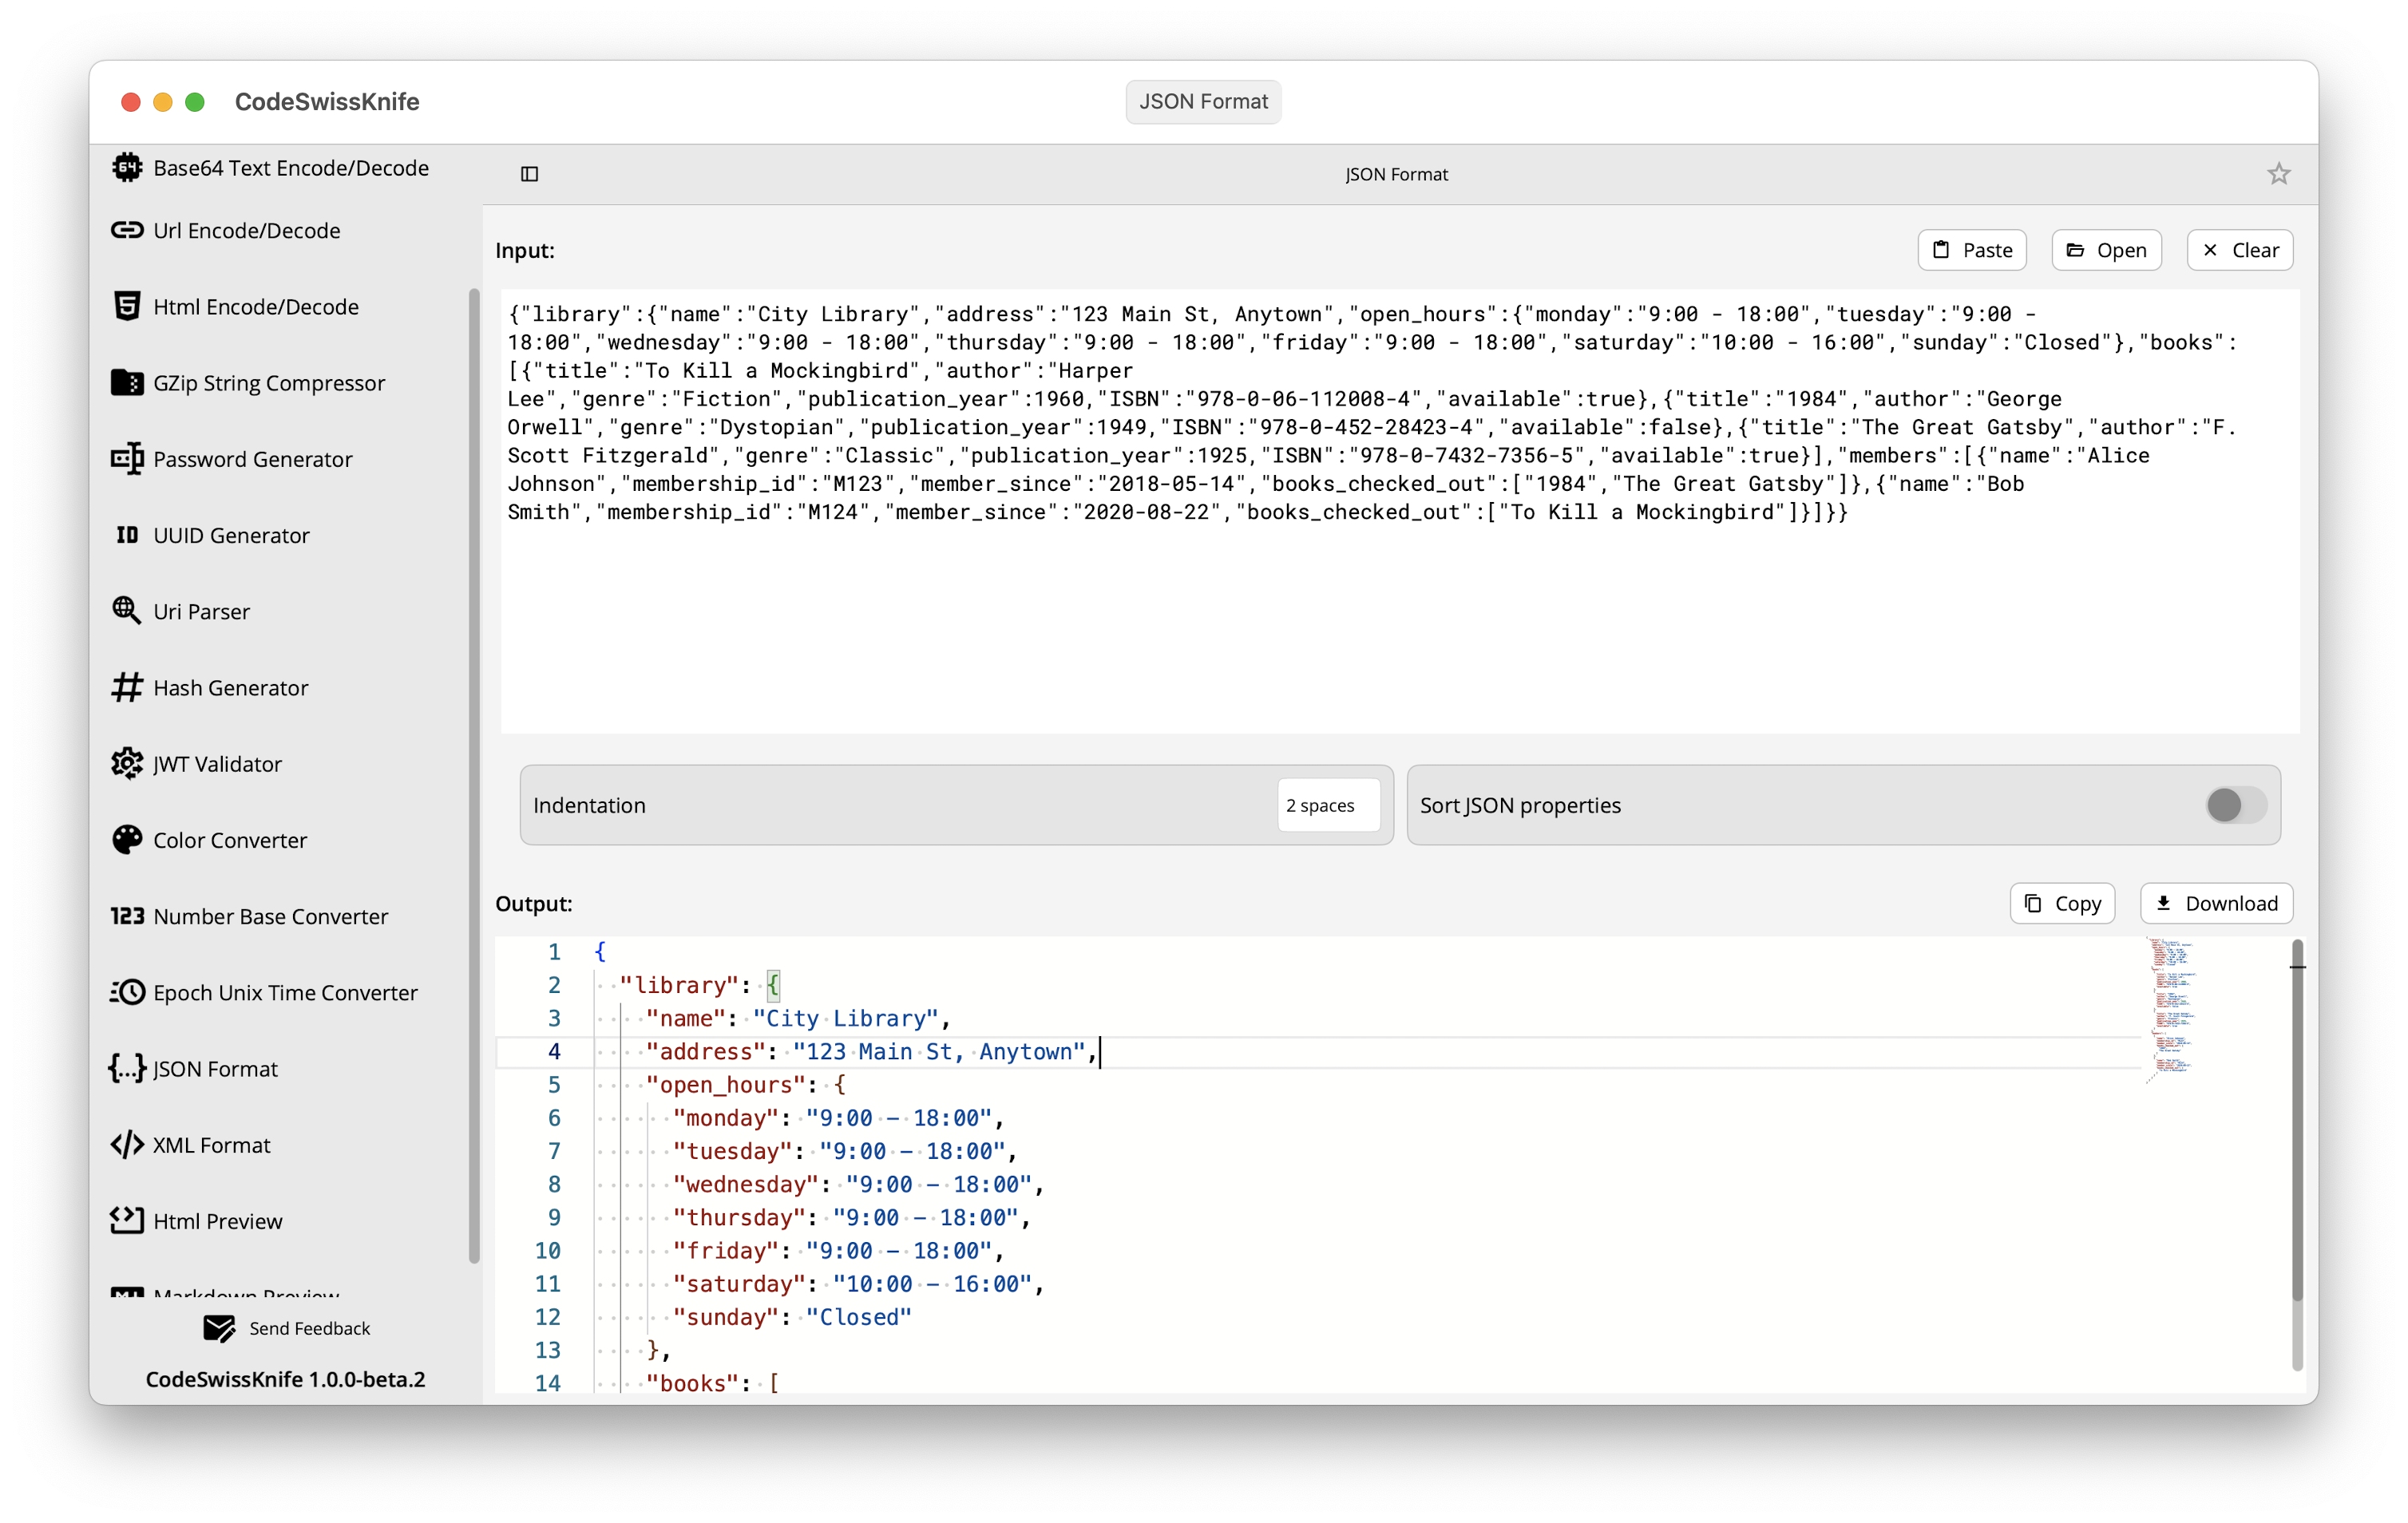
Task: Click the "library" key on output line 2
Action: tap(679, 985)
